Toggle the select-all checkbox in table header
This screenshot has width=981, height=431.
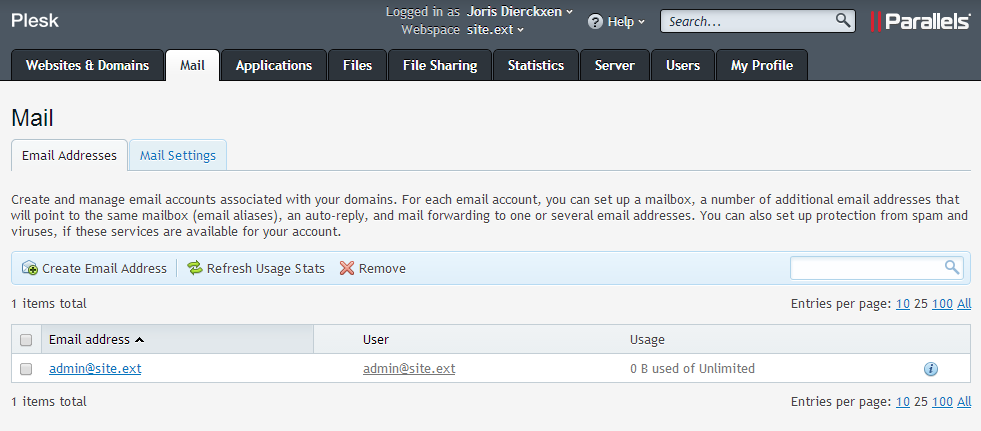point(26,340)
